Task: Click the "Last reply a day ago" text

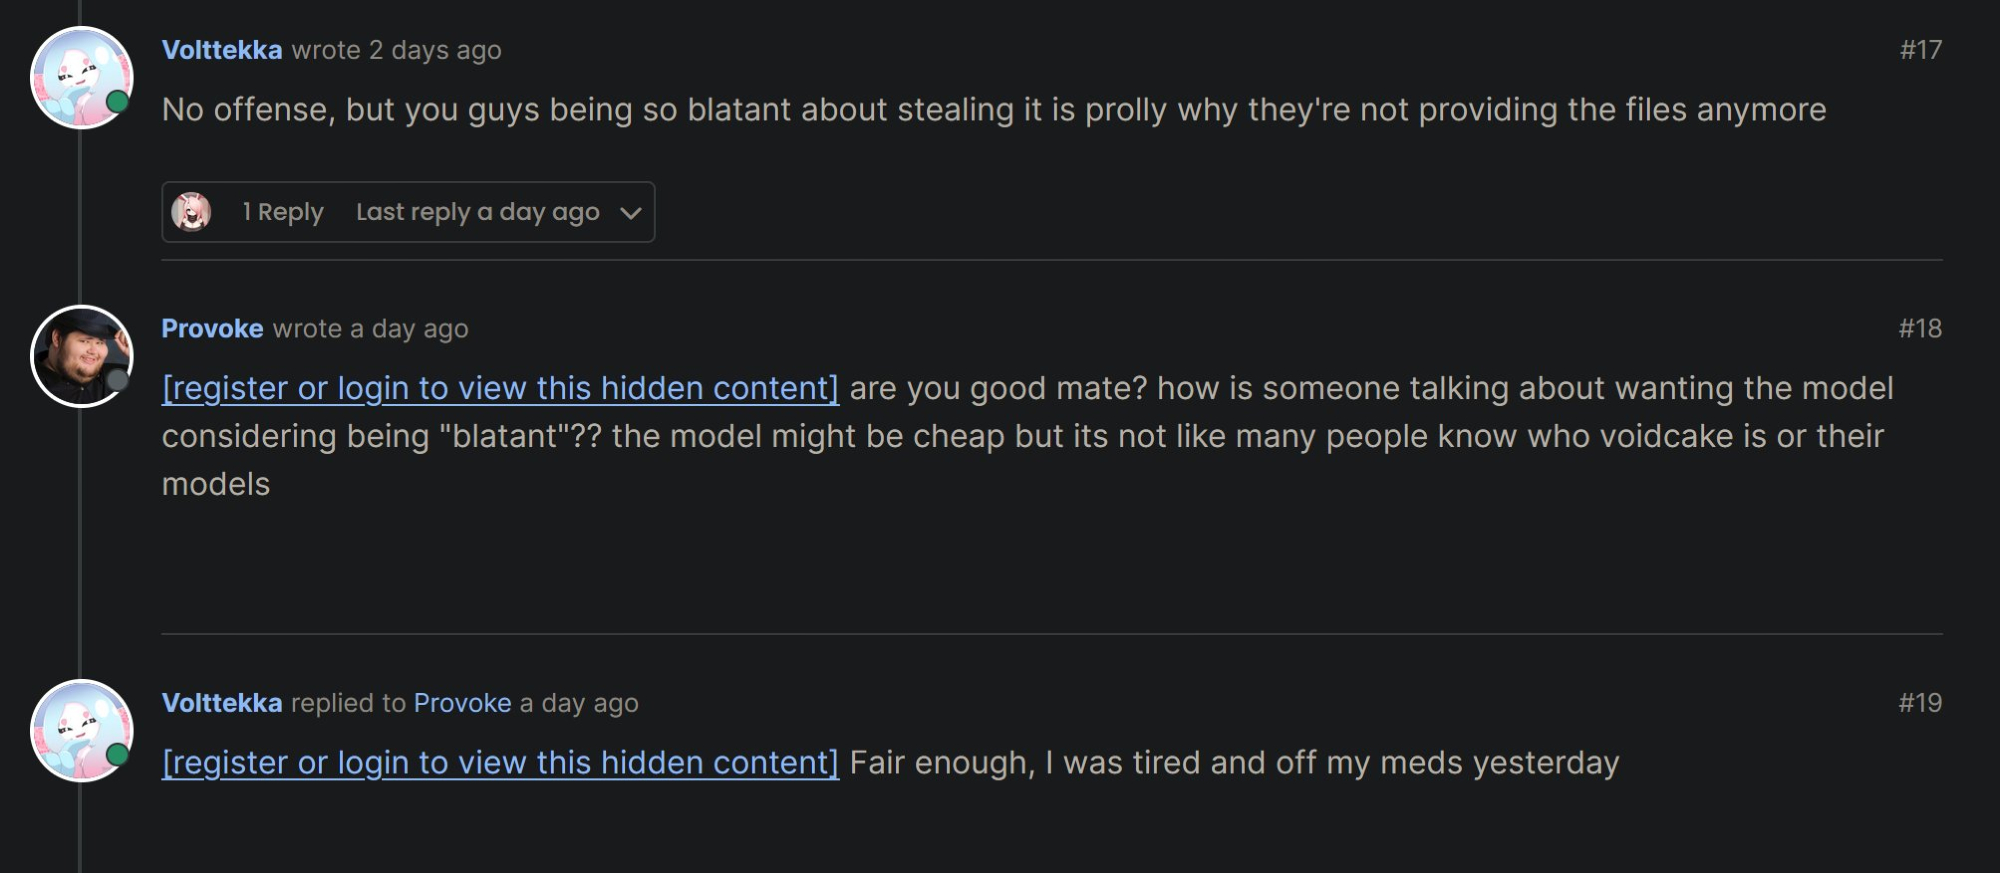Action: tap(477, 212)
